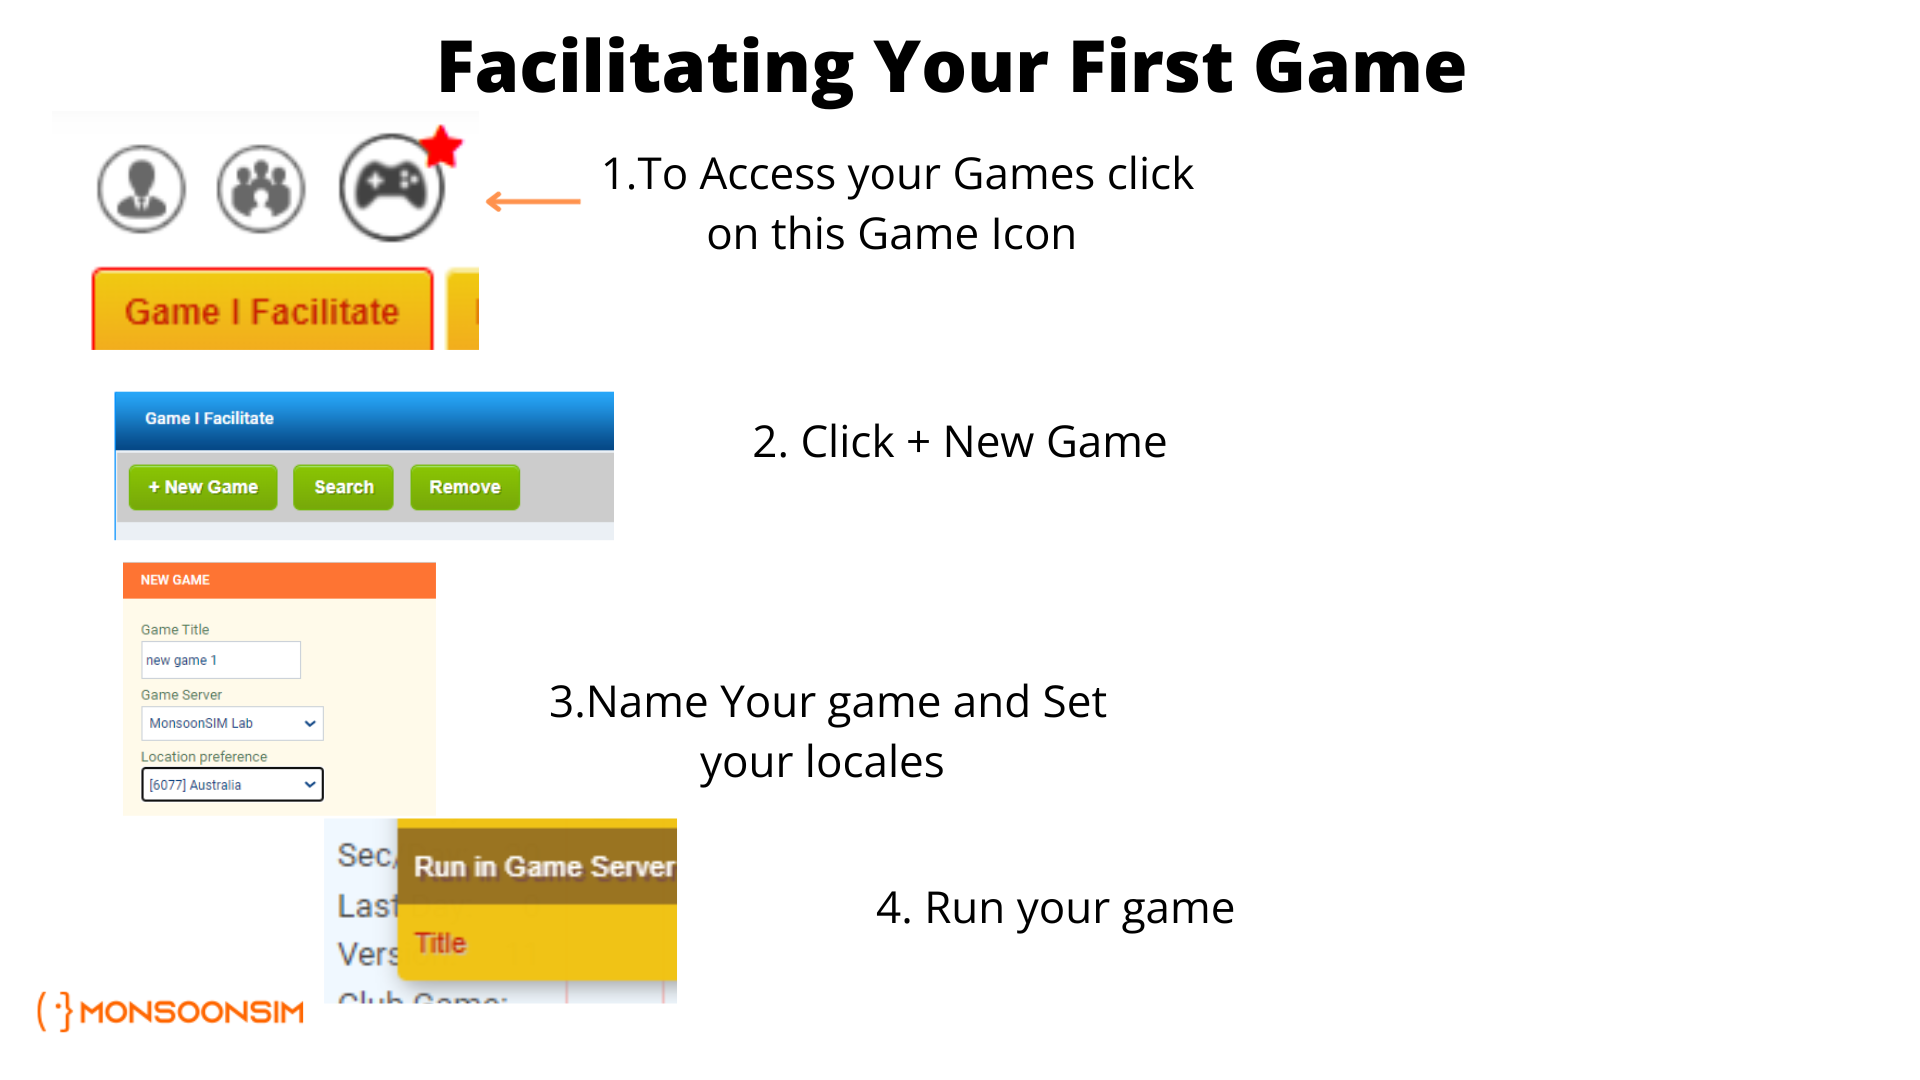Screen dimensions: 1920x1080
Task: Toggle the MonsoonSIM Lab server selection
Action: coord(231,723)
